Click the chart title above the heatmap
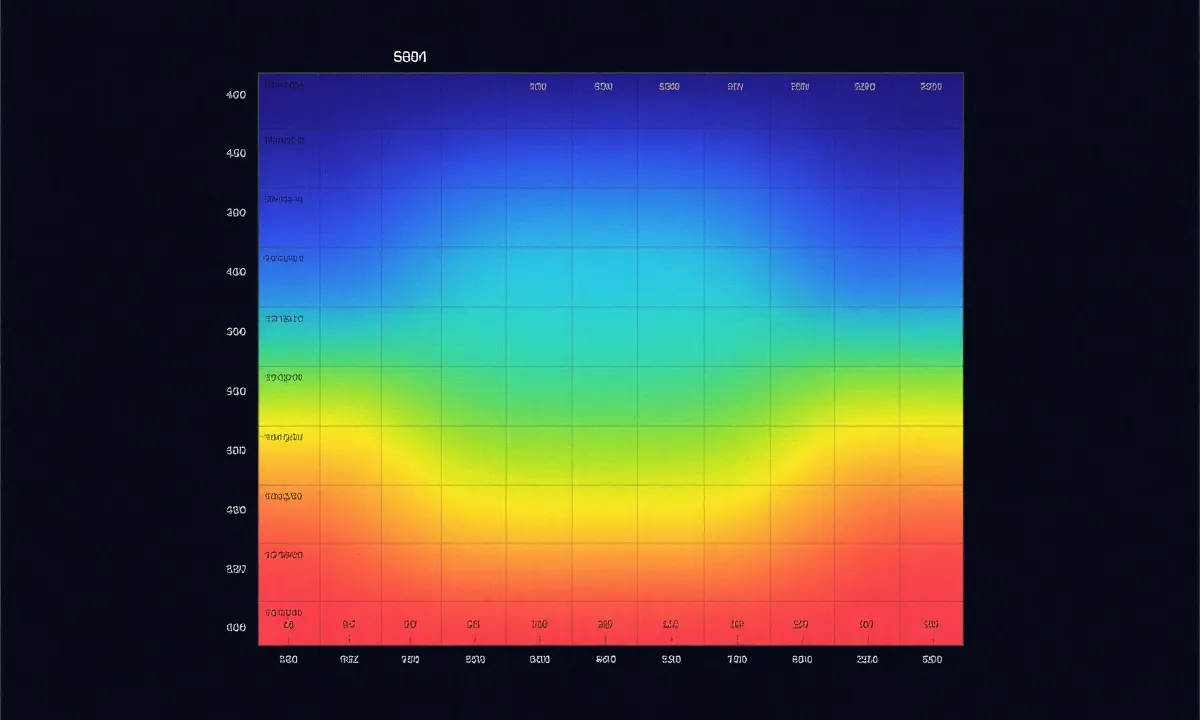 click(x=410, y=57)
